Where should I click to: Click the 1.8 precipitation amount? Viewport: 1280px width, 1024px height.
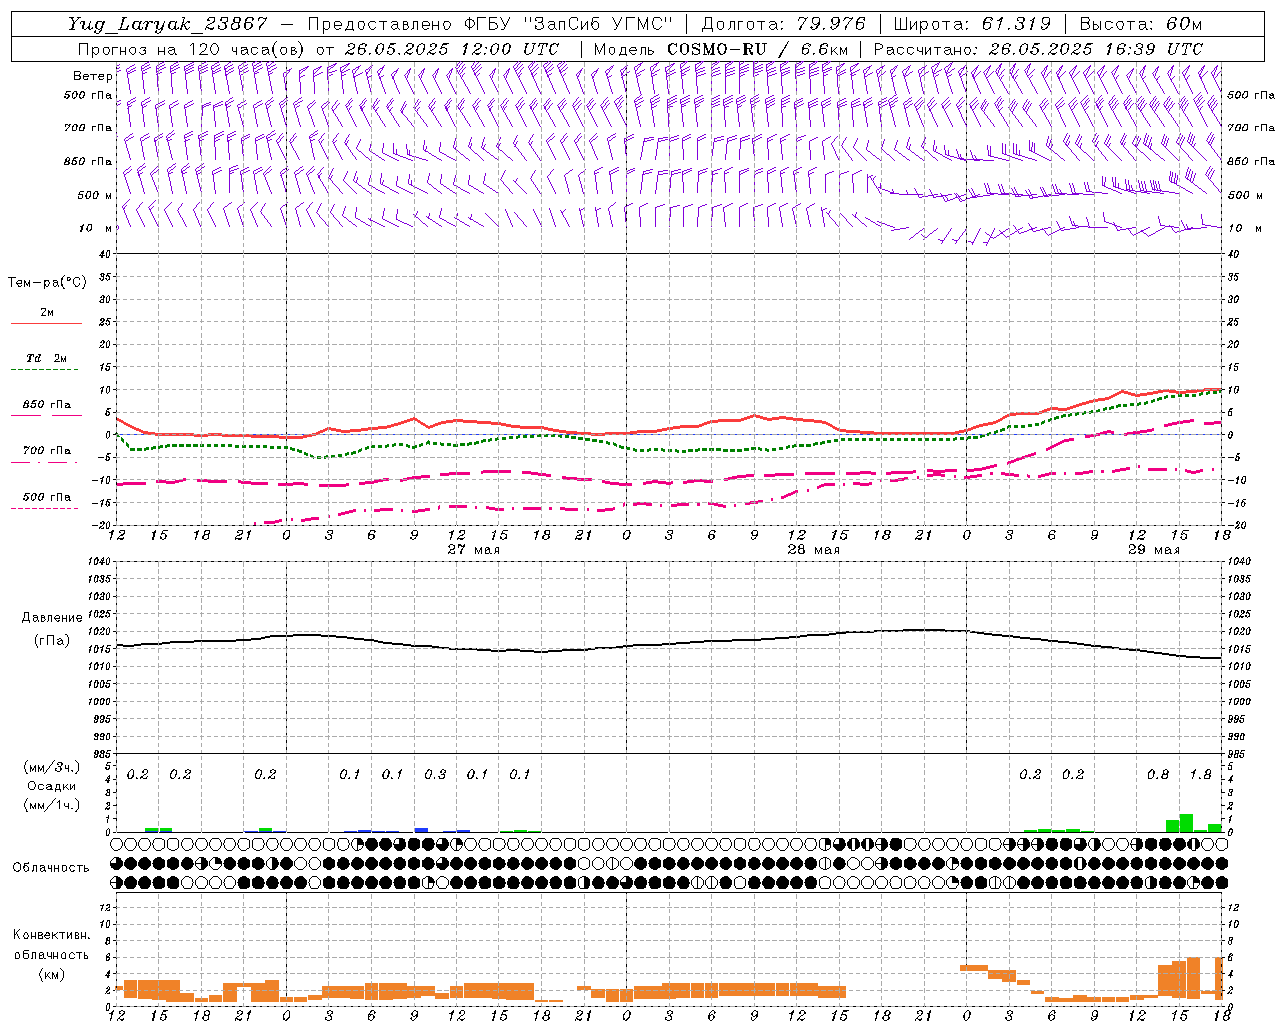pos(1200,775)
